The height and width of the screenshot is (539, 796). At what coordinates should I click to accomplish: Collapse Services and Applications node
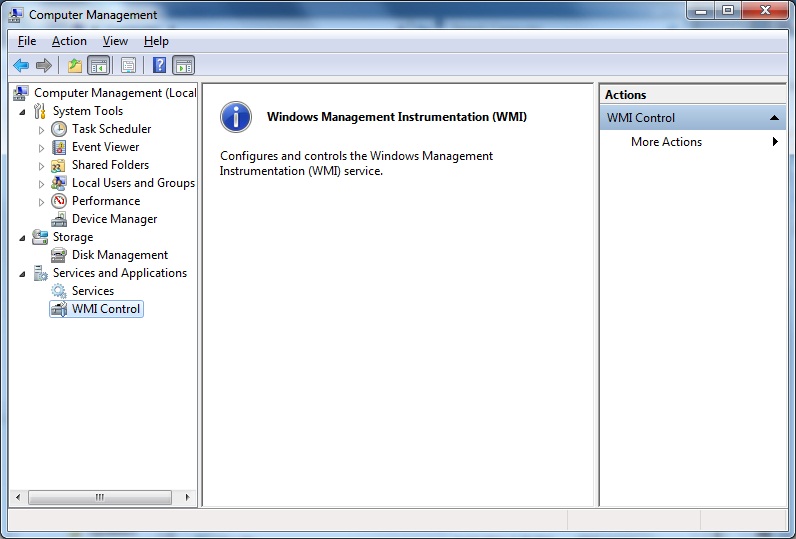(x=22, y=274)
